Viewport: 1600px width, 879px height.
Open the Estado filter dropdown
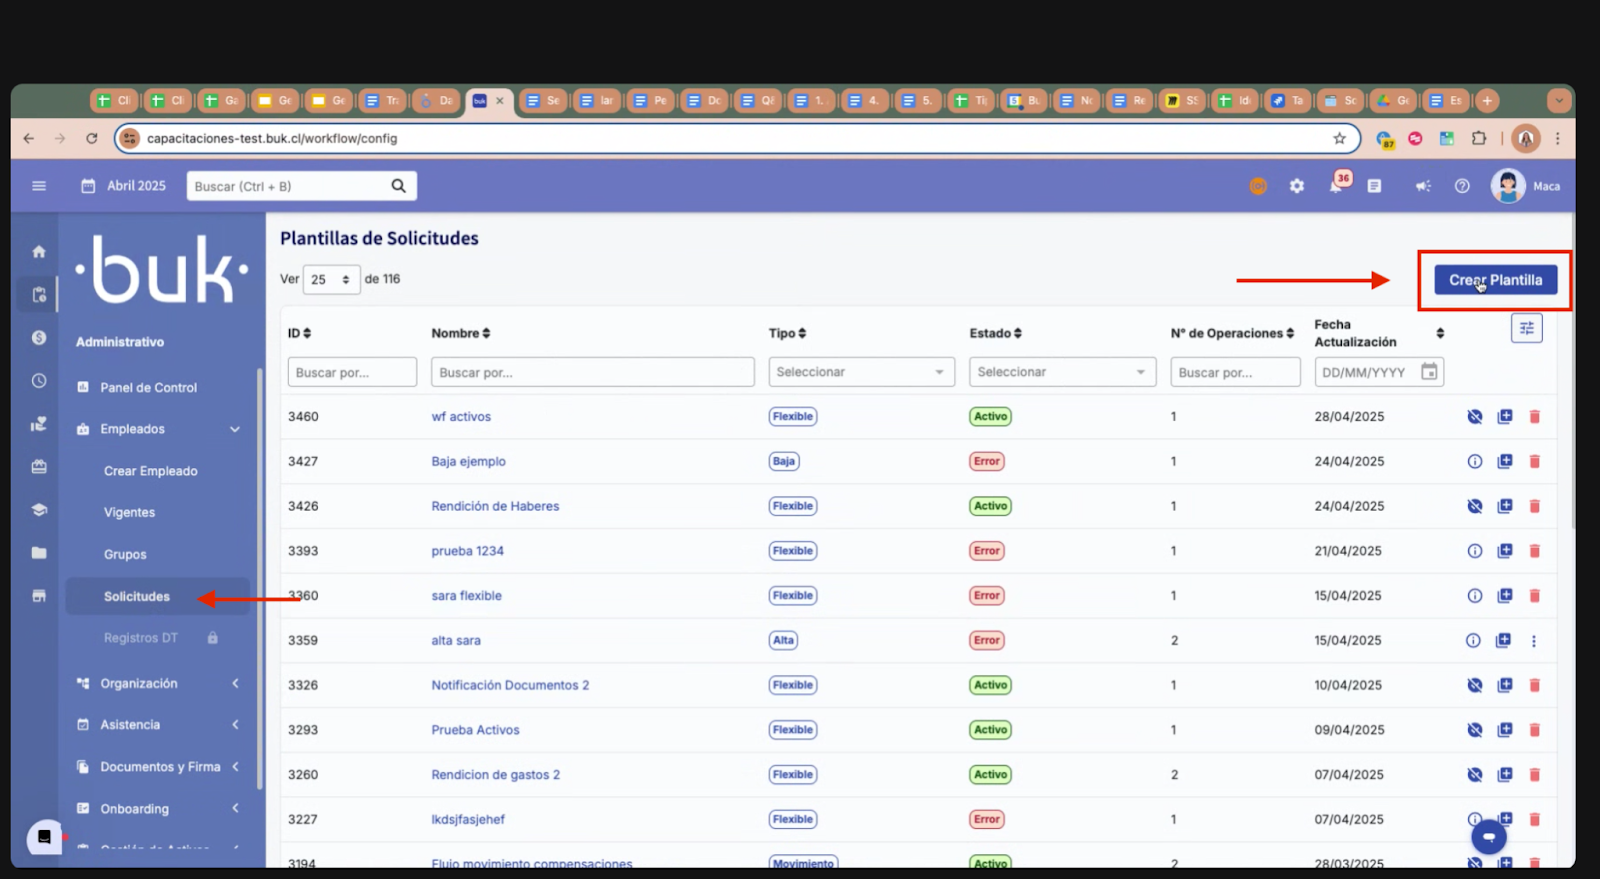tap(1061, 372)
